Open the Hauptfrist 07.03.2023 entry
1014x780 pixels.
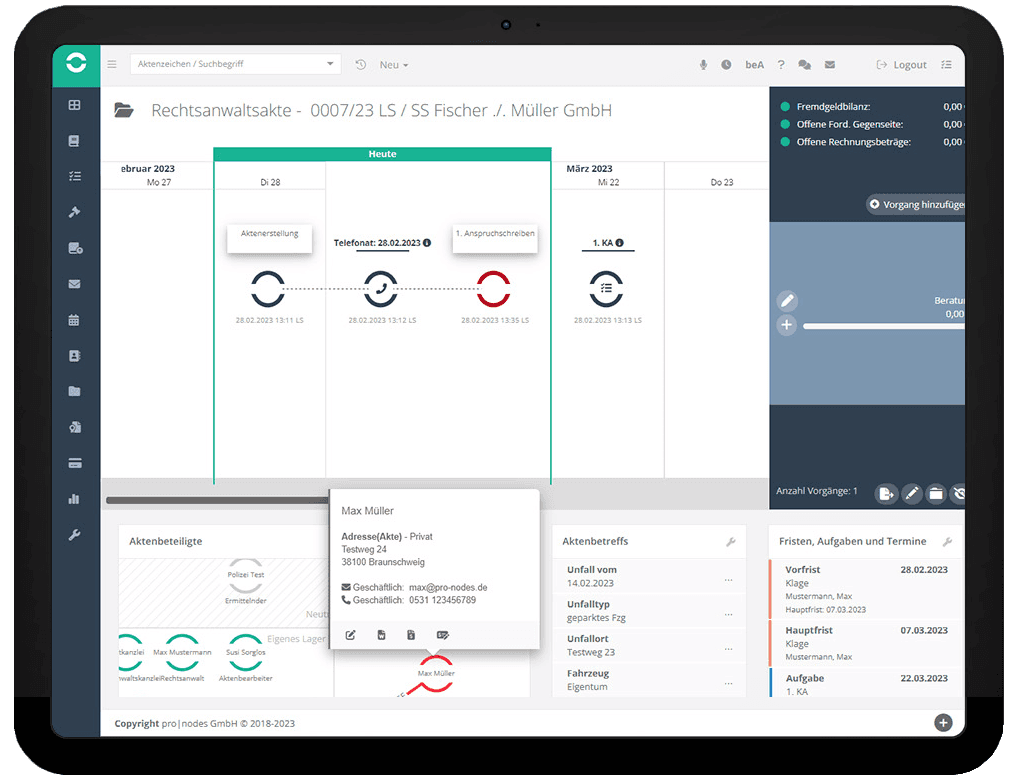click(x=866, y=643)
